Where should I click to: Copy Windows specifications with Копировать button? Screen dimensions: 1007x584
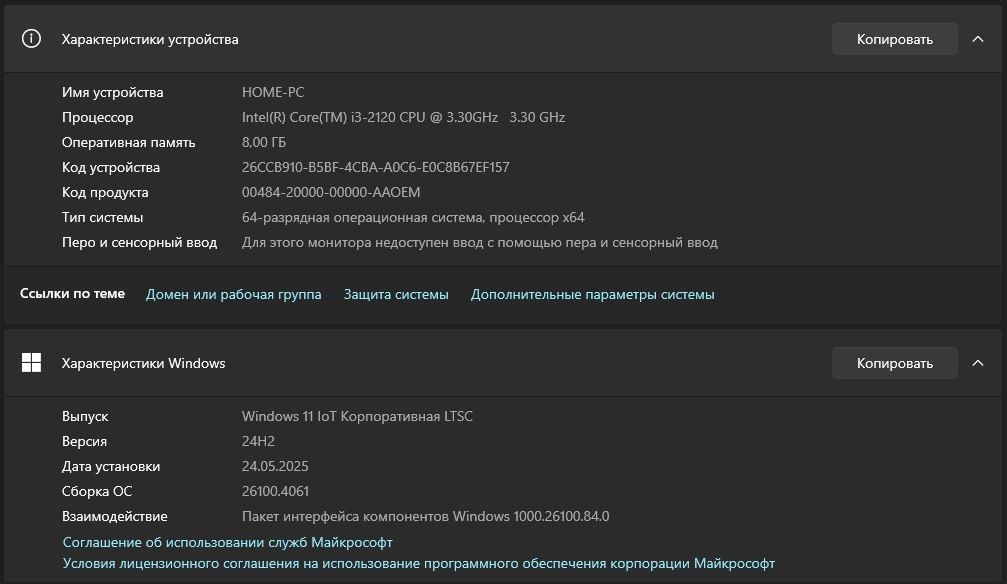pyautogui.click(x=895, y=363)
